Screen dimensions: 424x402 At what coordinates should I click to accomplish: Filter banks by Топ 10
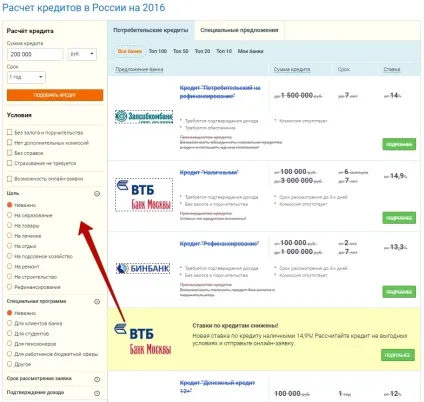point(224,51)
